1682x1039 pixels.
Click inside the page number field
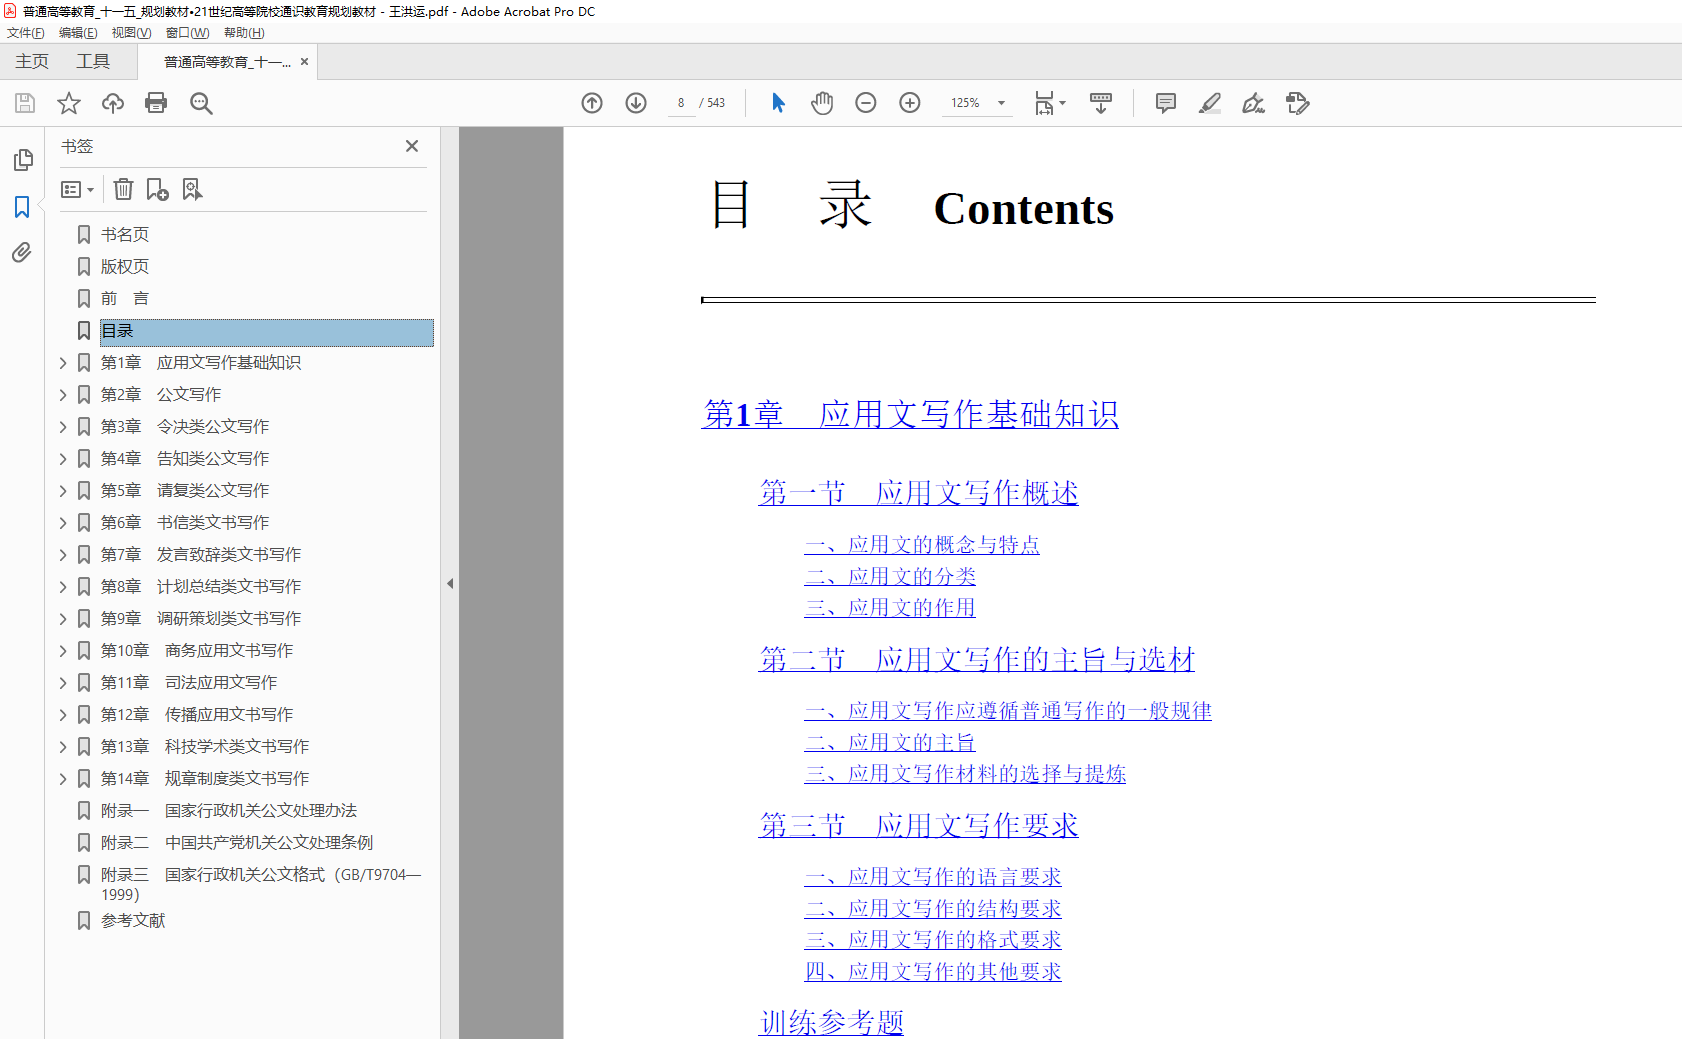click(x=680, y=102)
